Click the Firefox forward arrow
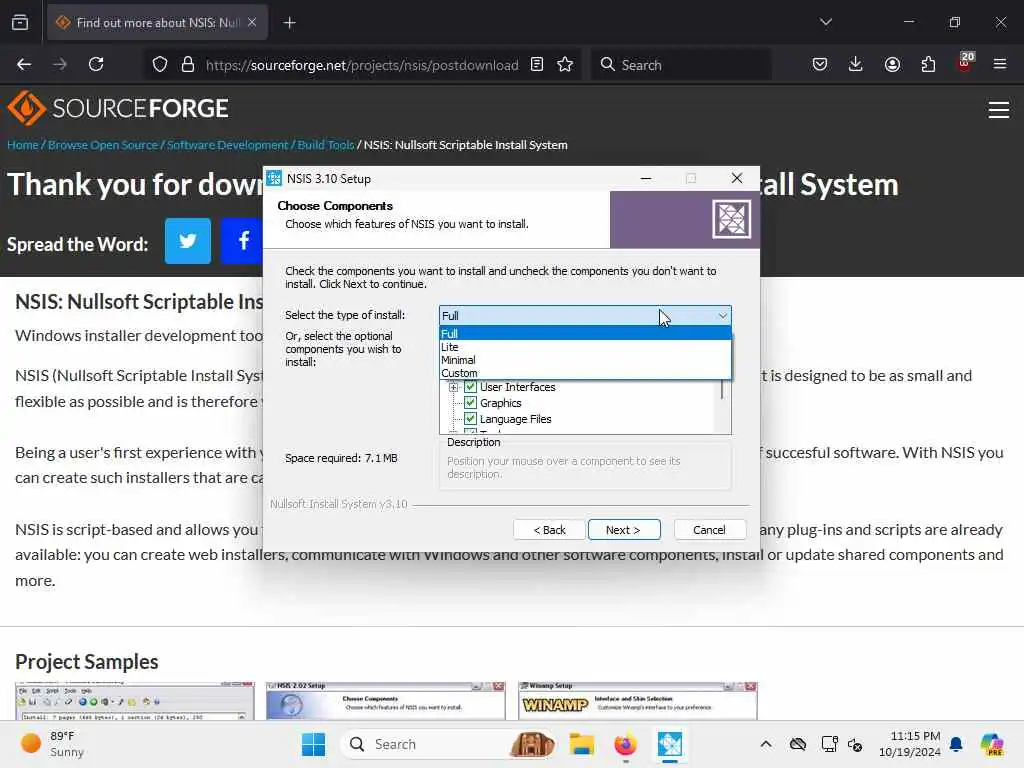The height and width of the screenshot is (768, 1024). 59,64
